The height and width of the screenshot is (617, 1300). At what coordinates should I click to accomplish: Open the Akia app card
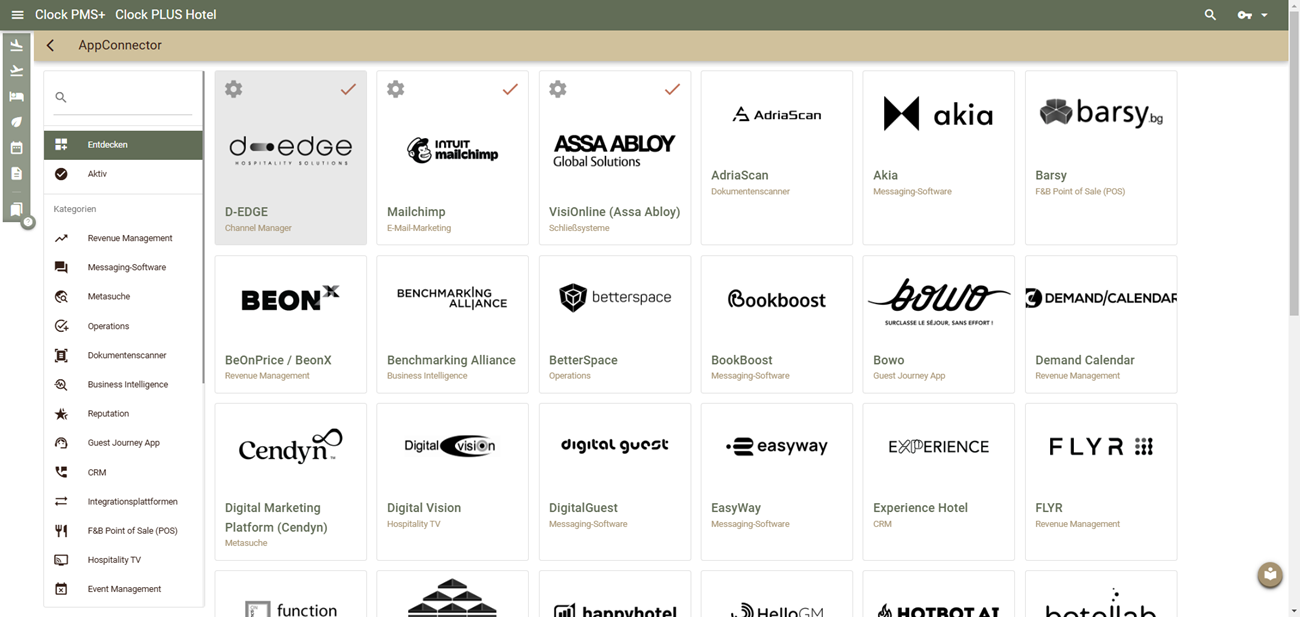pyautogui.click(x=939, y=157)
